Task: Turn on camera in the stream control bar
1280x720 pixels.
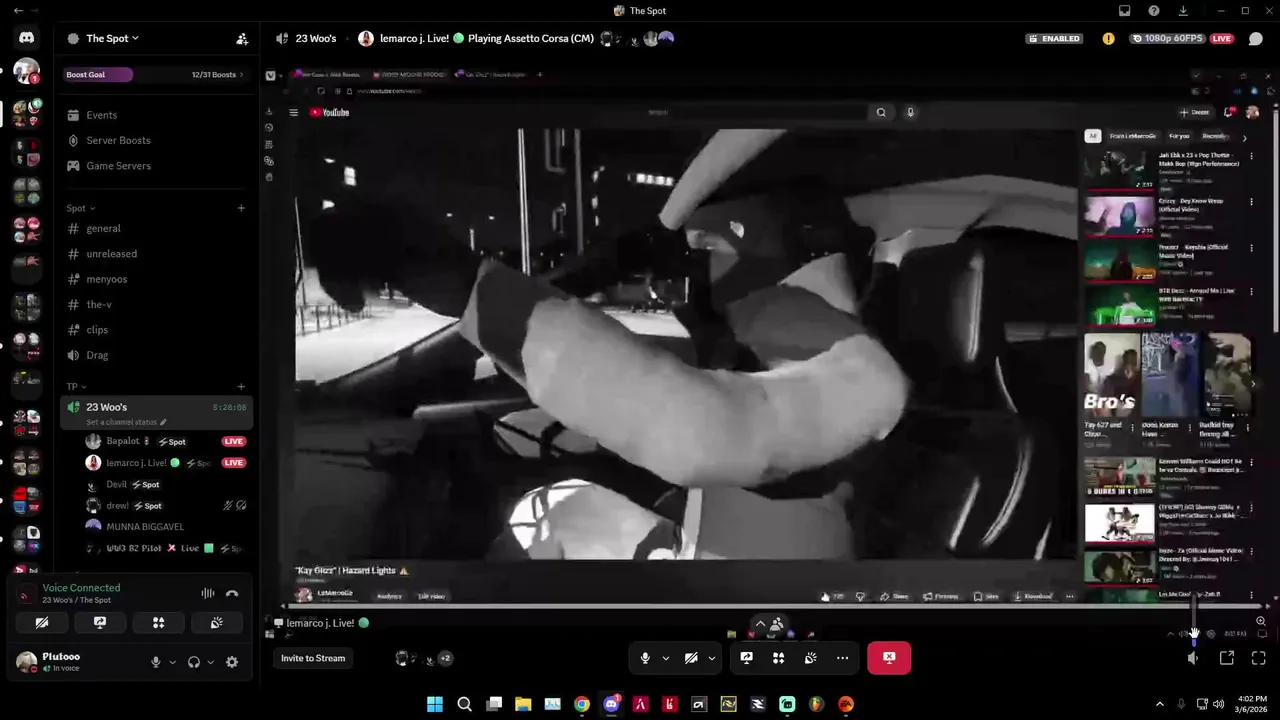Action: point(691,658)
